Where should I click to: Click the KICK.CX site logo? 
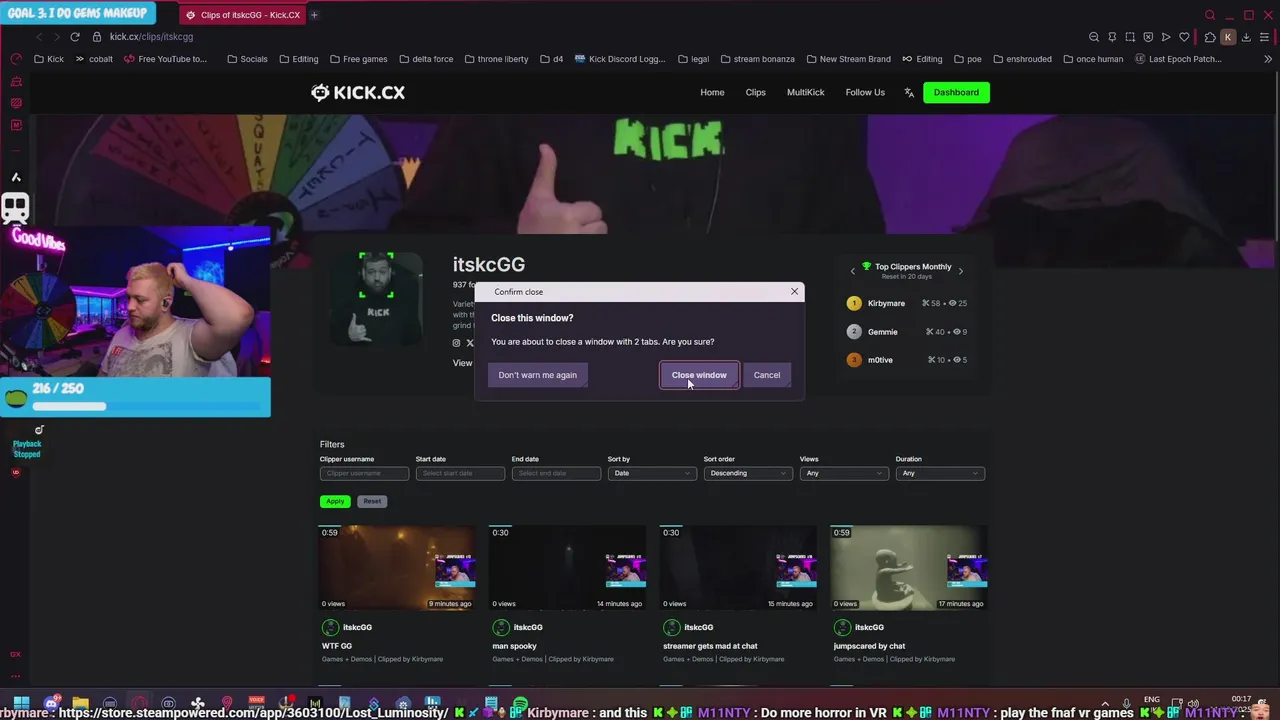(x=358, y=92)
